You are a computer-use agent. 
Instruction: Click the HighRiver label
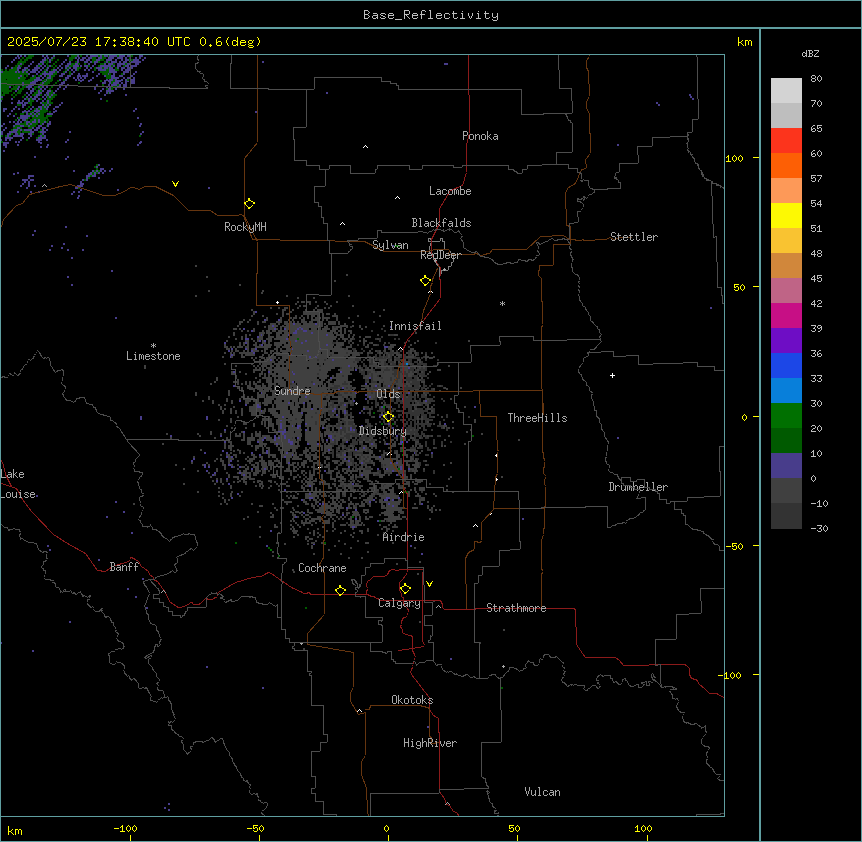pos(430,743)
